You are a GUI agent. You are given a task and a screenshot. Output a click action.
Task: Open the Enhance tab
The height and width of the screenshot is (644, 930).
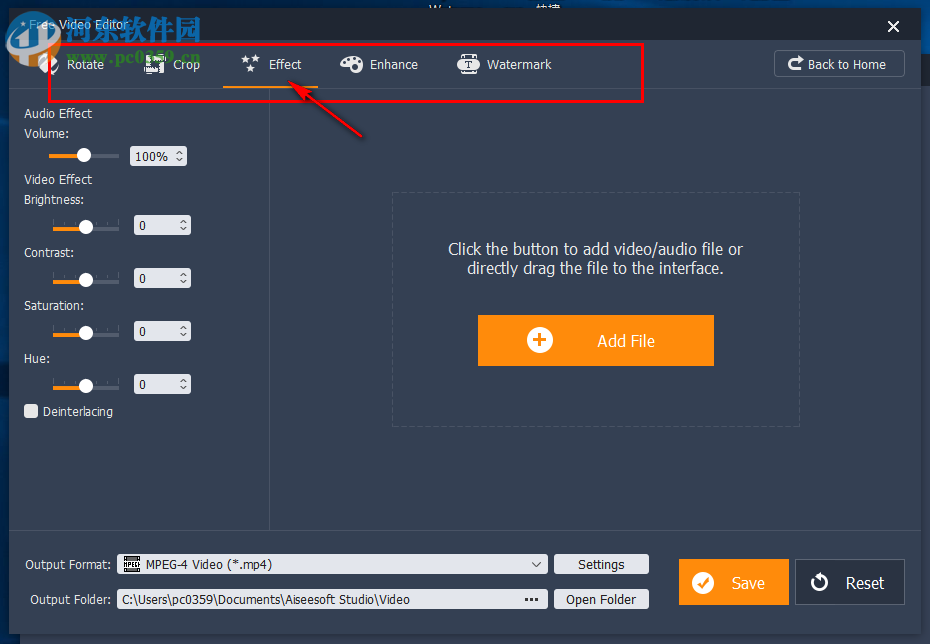point(378,64)
